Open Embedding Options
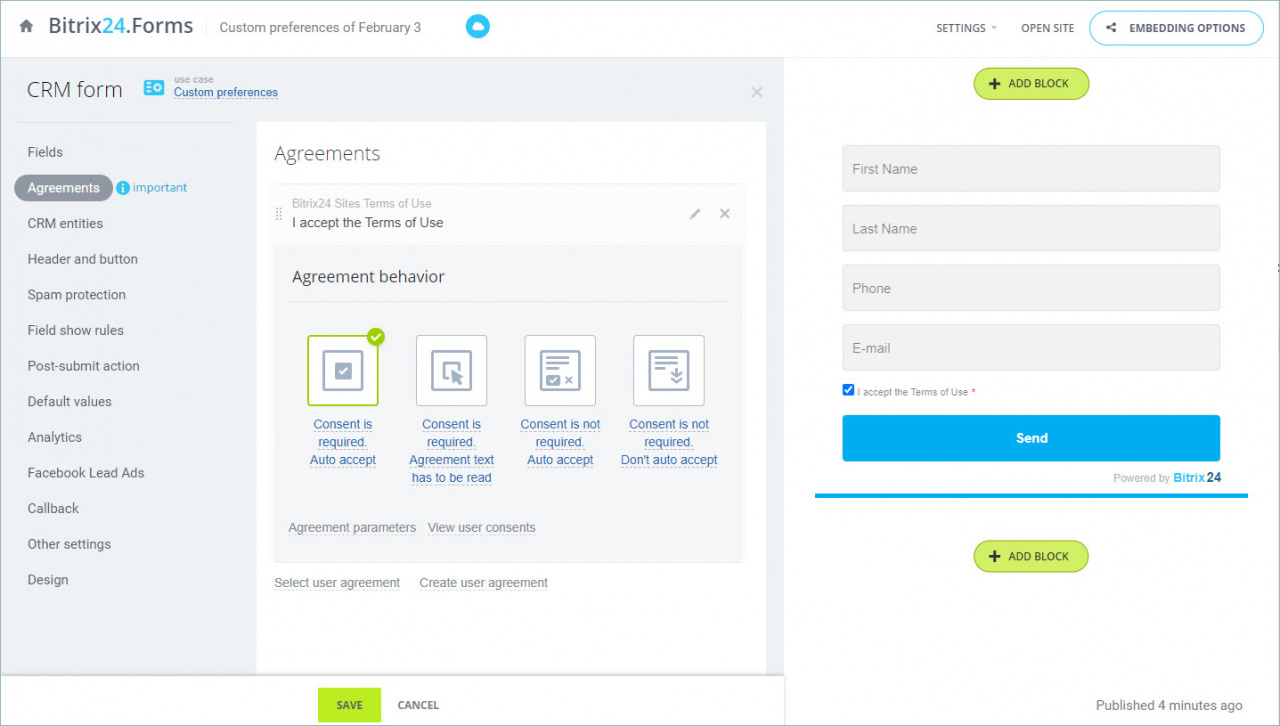This screenshot has height=726, width=1280. point(1175,28)
